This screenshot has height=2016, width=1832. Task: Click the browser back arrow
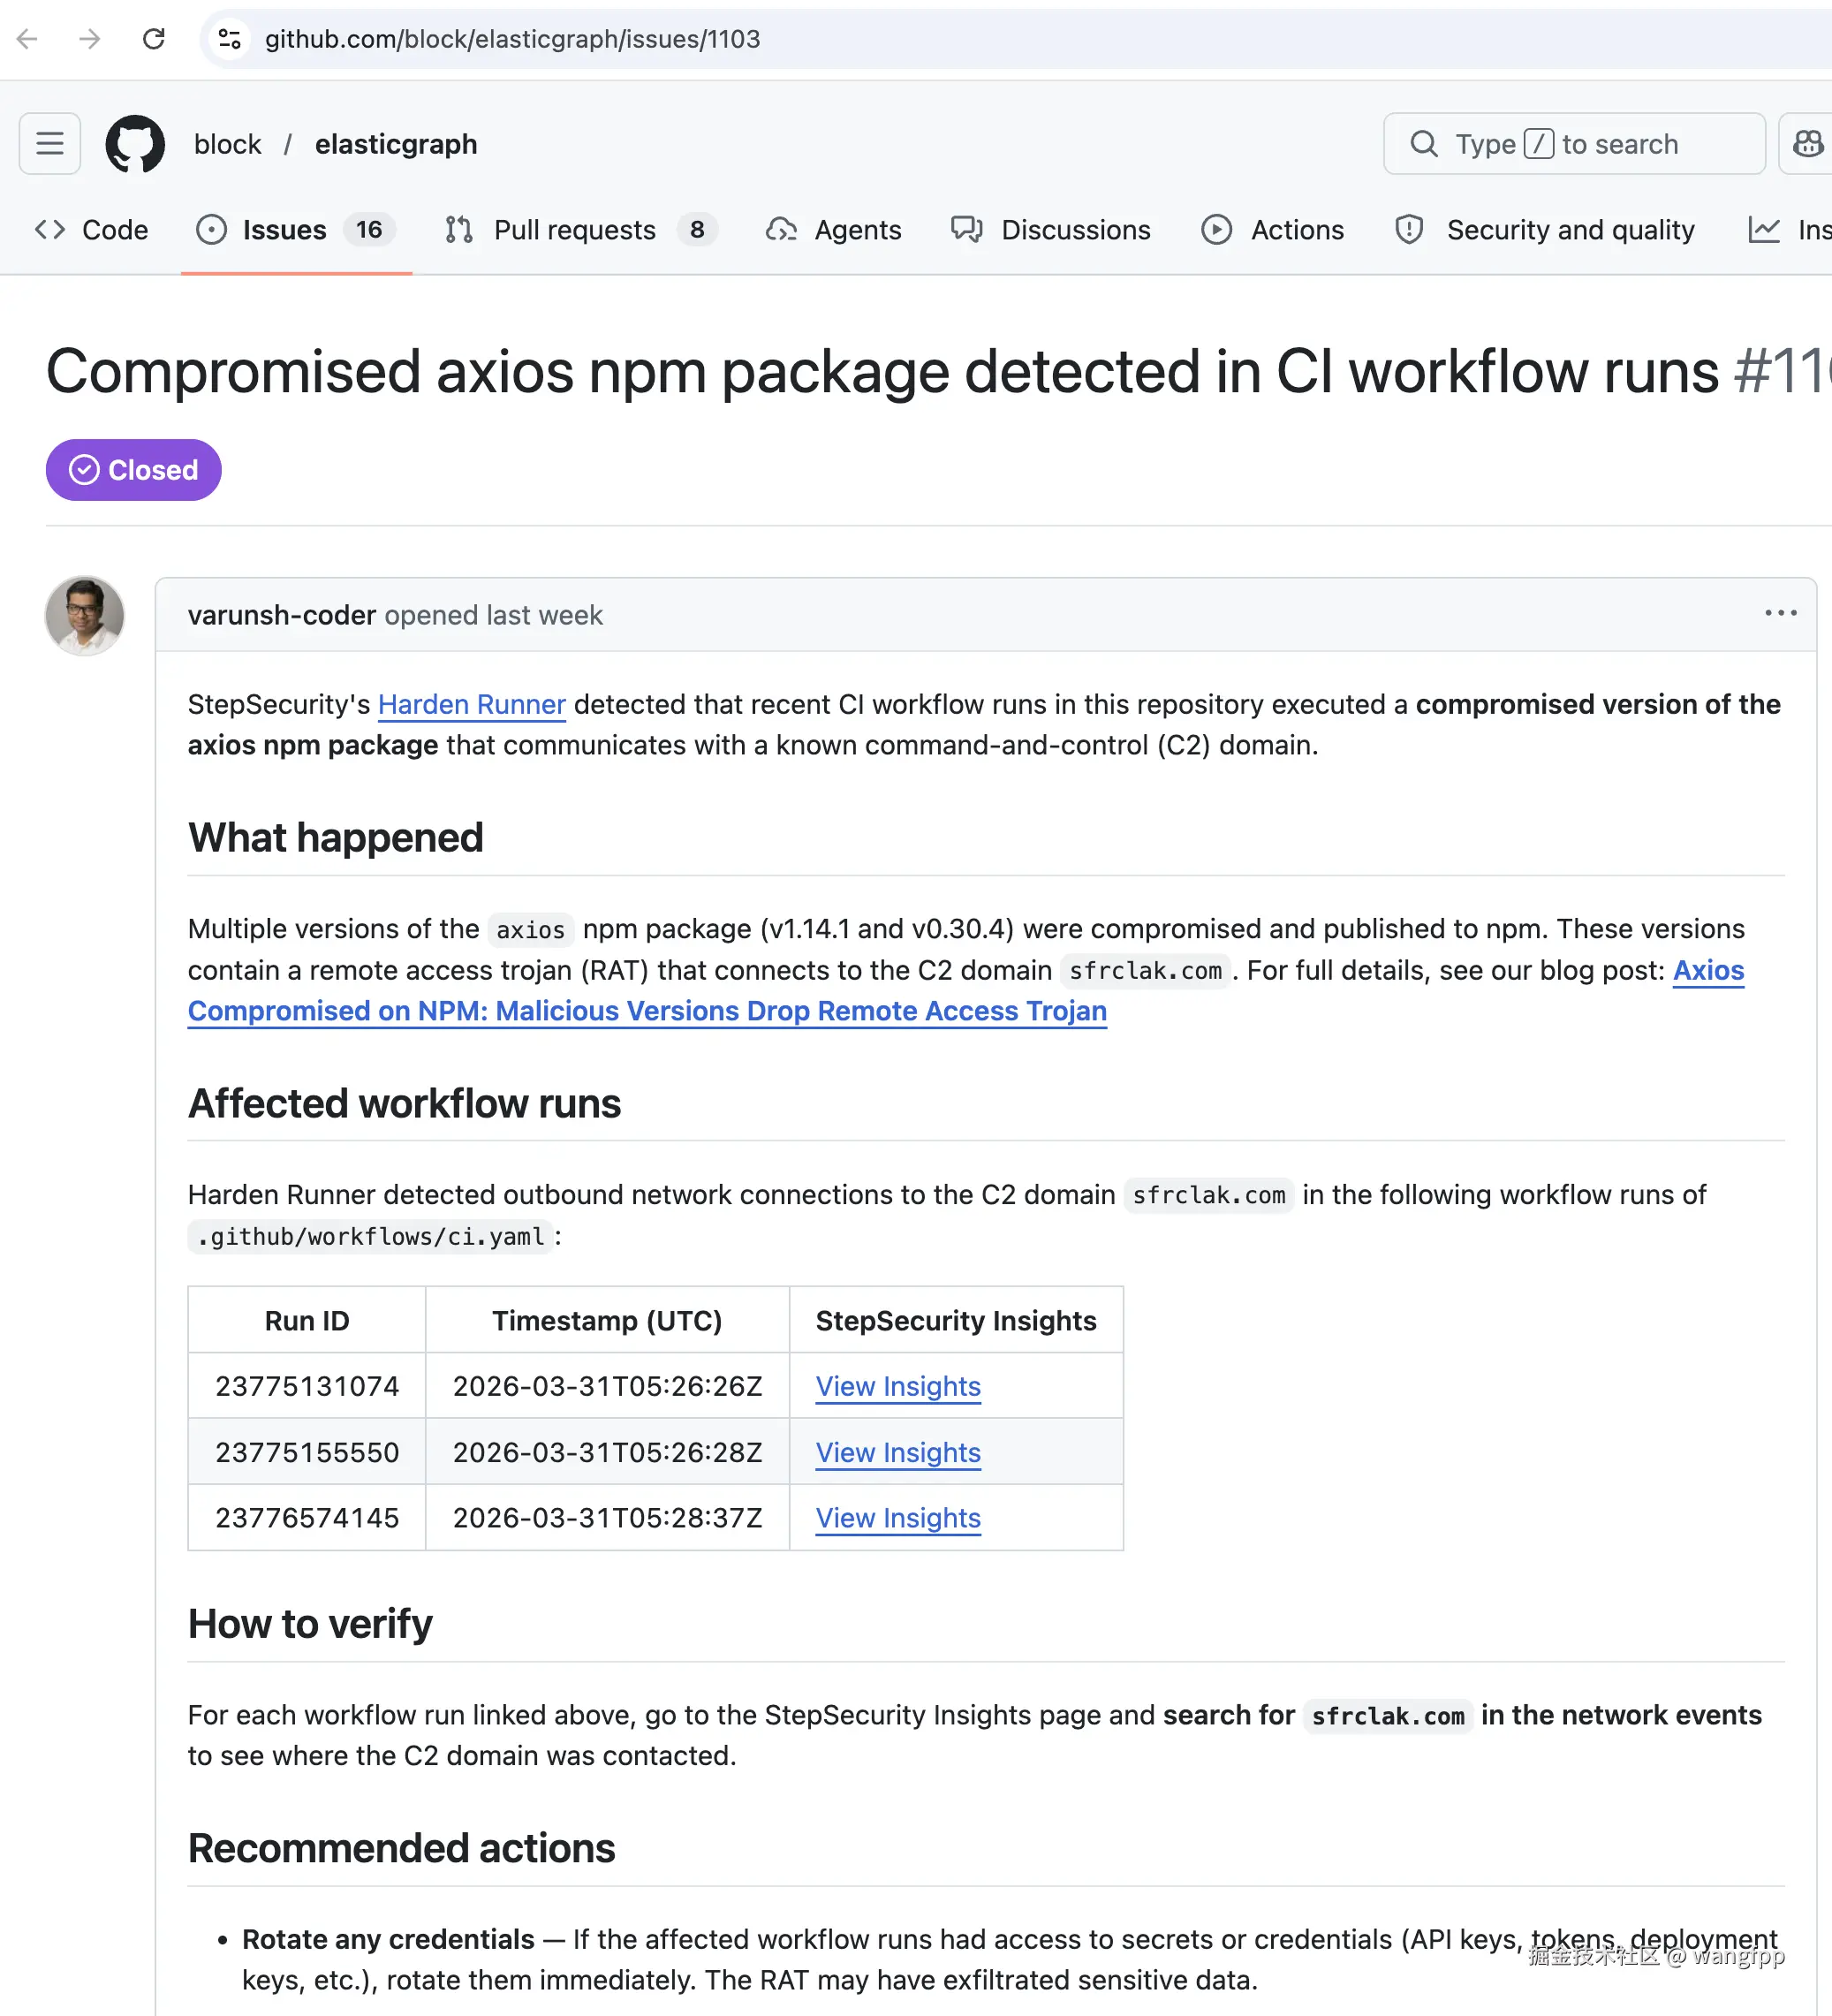pos(28,39)
